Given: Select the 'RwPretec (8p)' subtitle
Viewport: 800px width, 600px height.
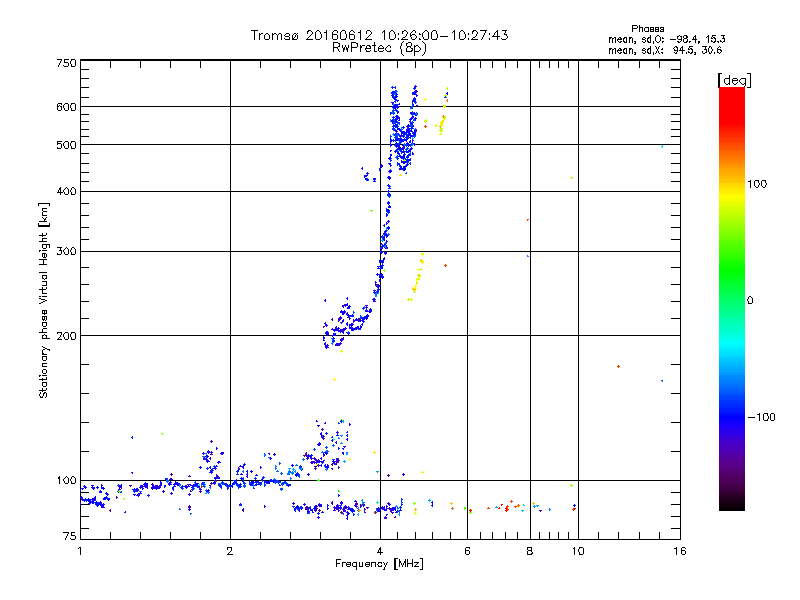Looking at the screenshot, I should click(379, 48).
